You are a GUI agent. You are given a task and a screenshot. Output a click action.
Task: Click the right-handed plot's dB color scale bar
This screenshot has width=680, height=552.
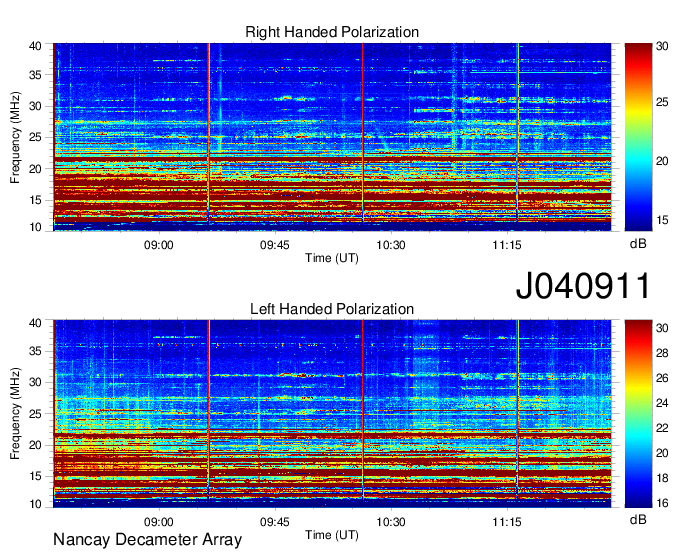point(638,137)
